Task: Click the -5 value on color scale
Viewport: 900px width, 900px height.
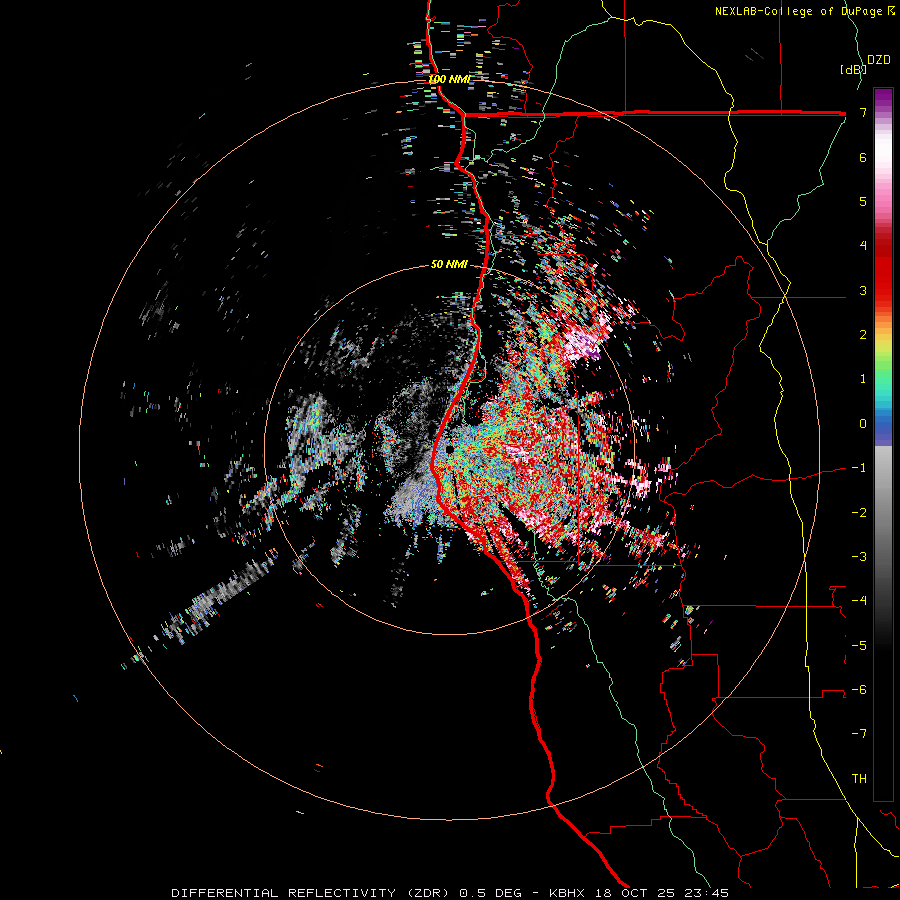Action: tap(859, 646)
